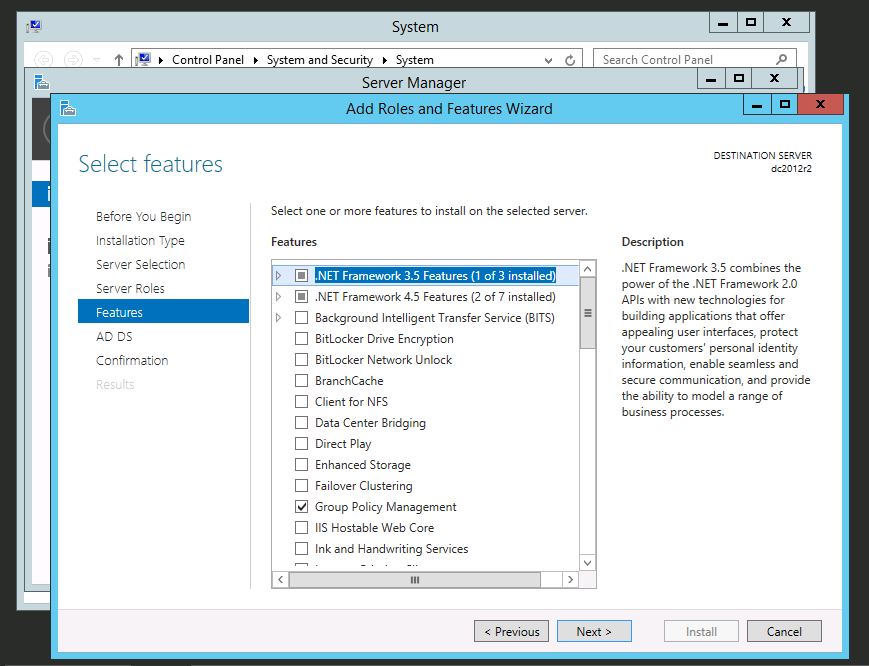
Task: Go up one level in System window
Action: click(118, 60)
